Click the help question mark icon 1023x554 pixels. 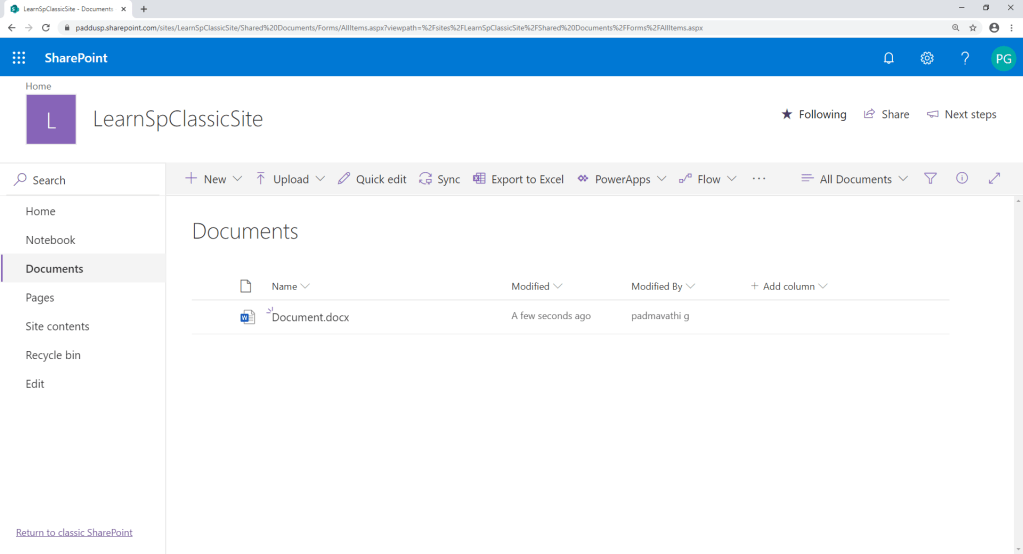965,58
